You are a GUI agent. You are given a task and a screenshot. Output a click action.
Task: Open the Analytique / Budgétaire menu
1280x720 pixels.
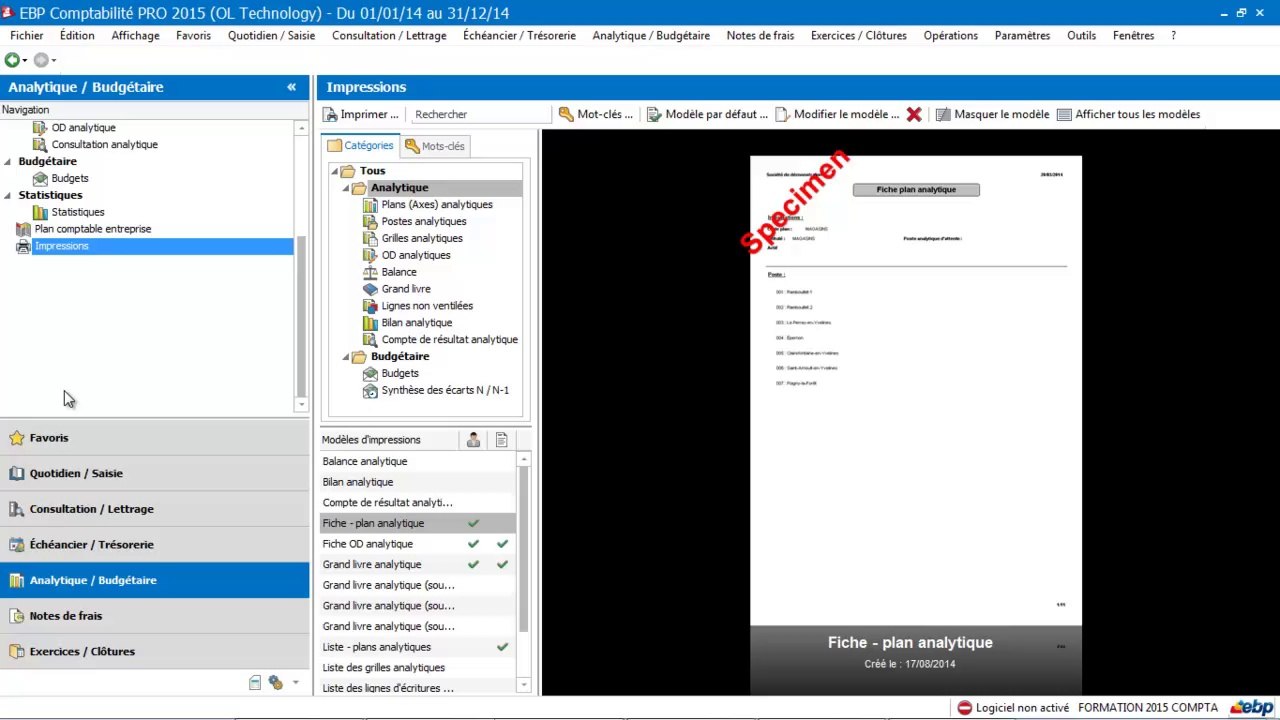pos(651,35)
